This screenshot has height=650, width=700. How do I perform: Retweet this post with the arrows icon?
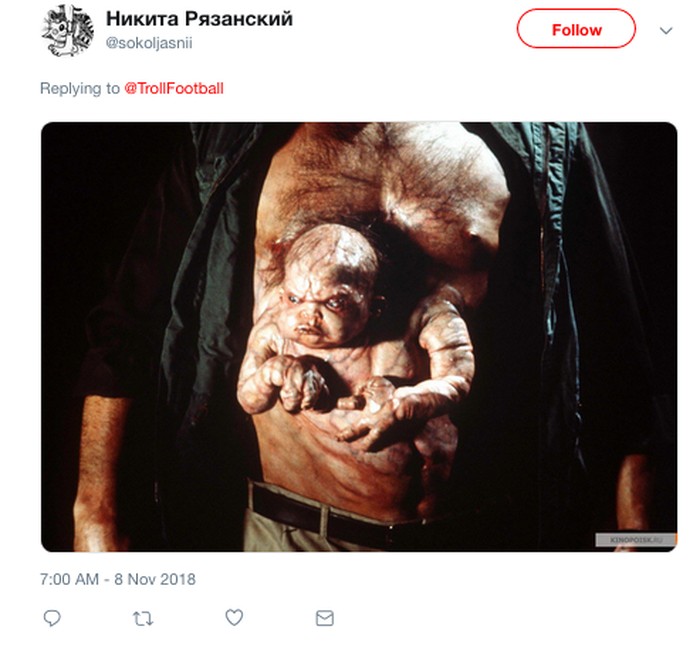coord(143,619)
